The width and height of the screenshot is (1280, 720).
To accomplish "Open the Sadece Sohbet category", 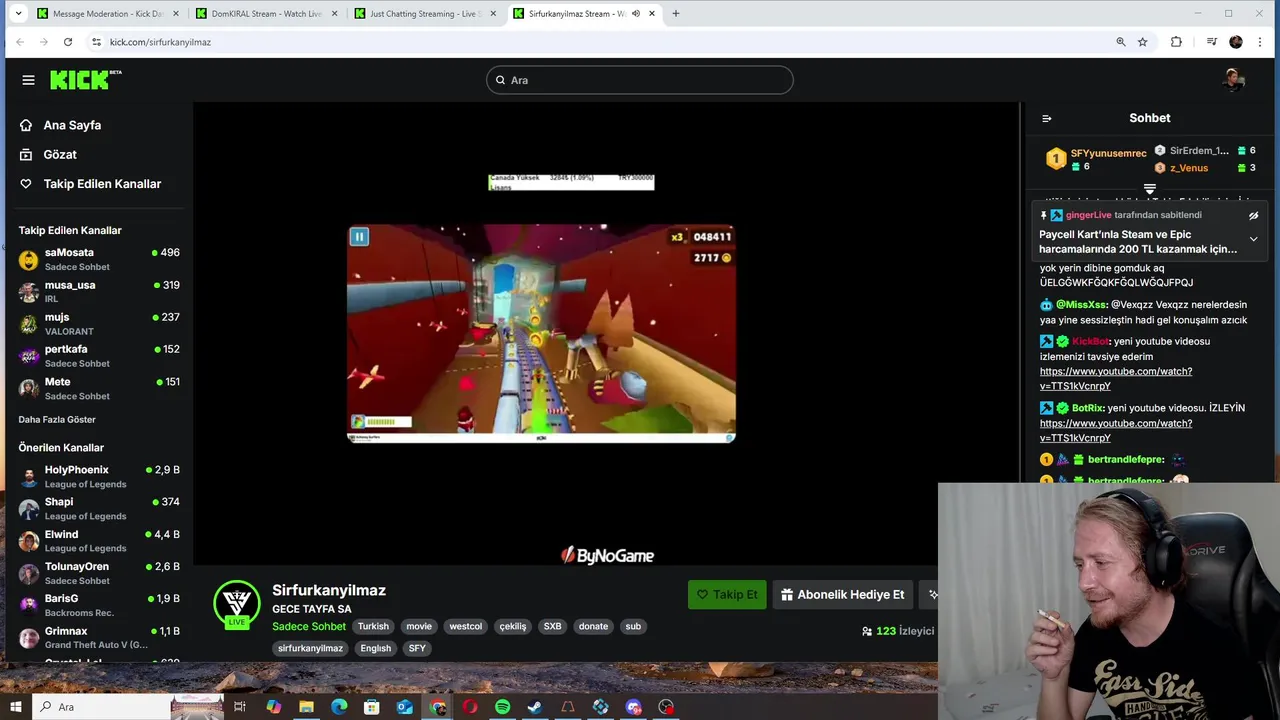I will [x=309, y=626].
